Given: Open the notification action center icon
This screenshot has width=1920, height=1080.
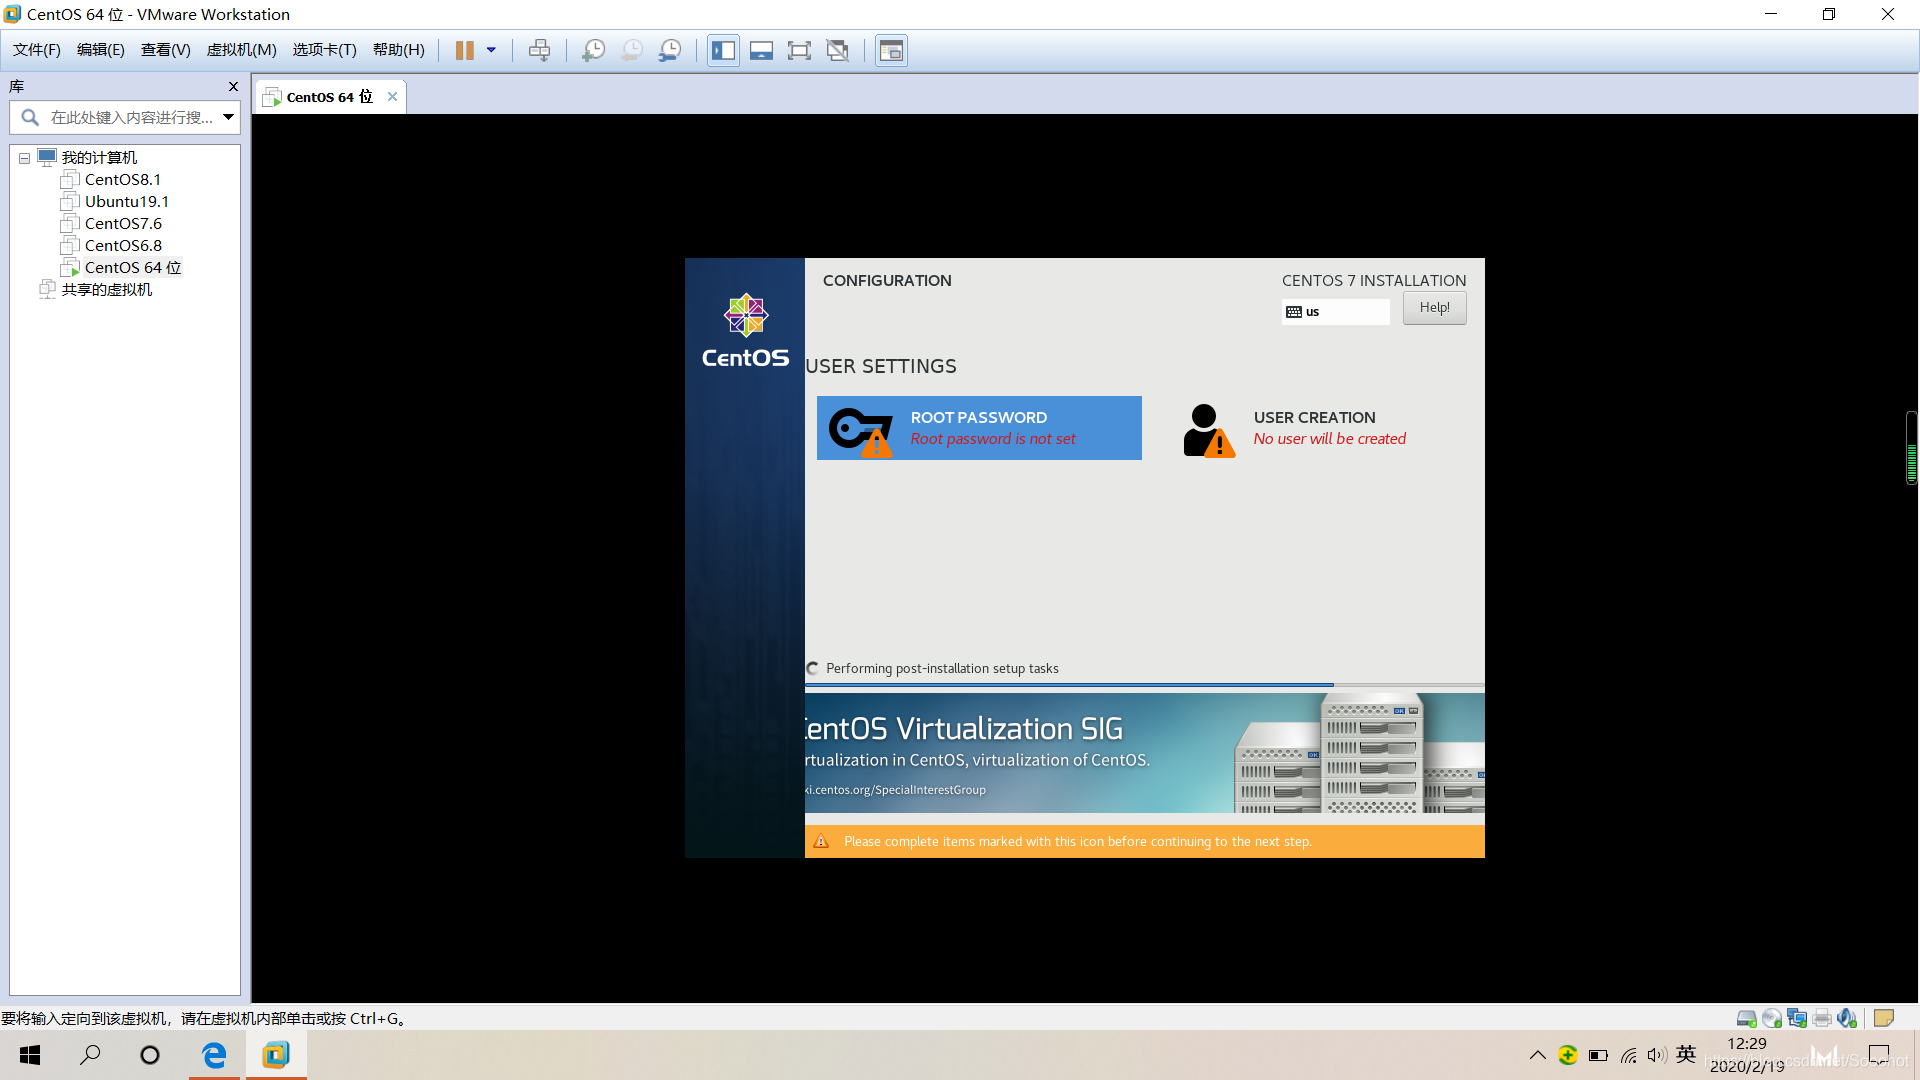Looking at the screenshot, I should tap(1879, 1055).
